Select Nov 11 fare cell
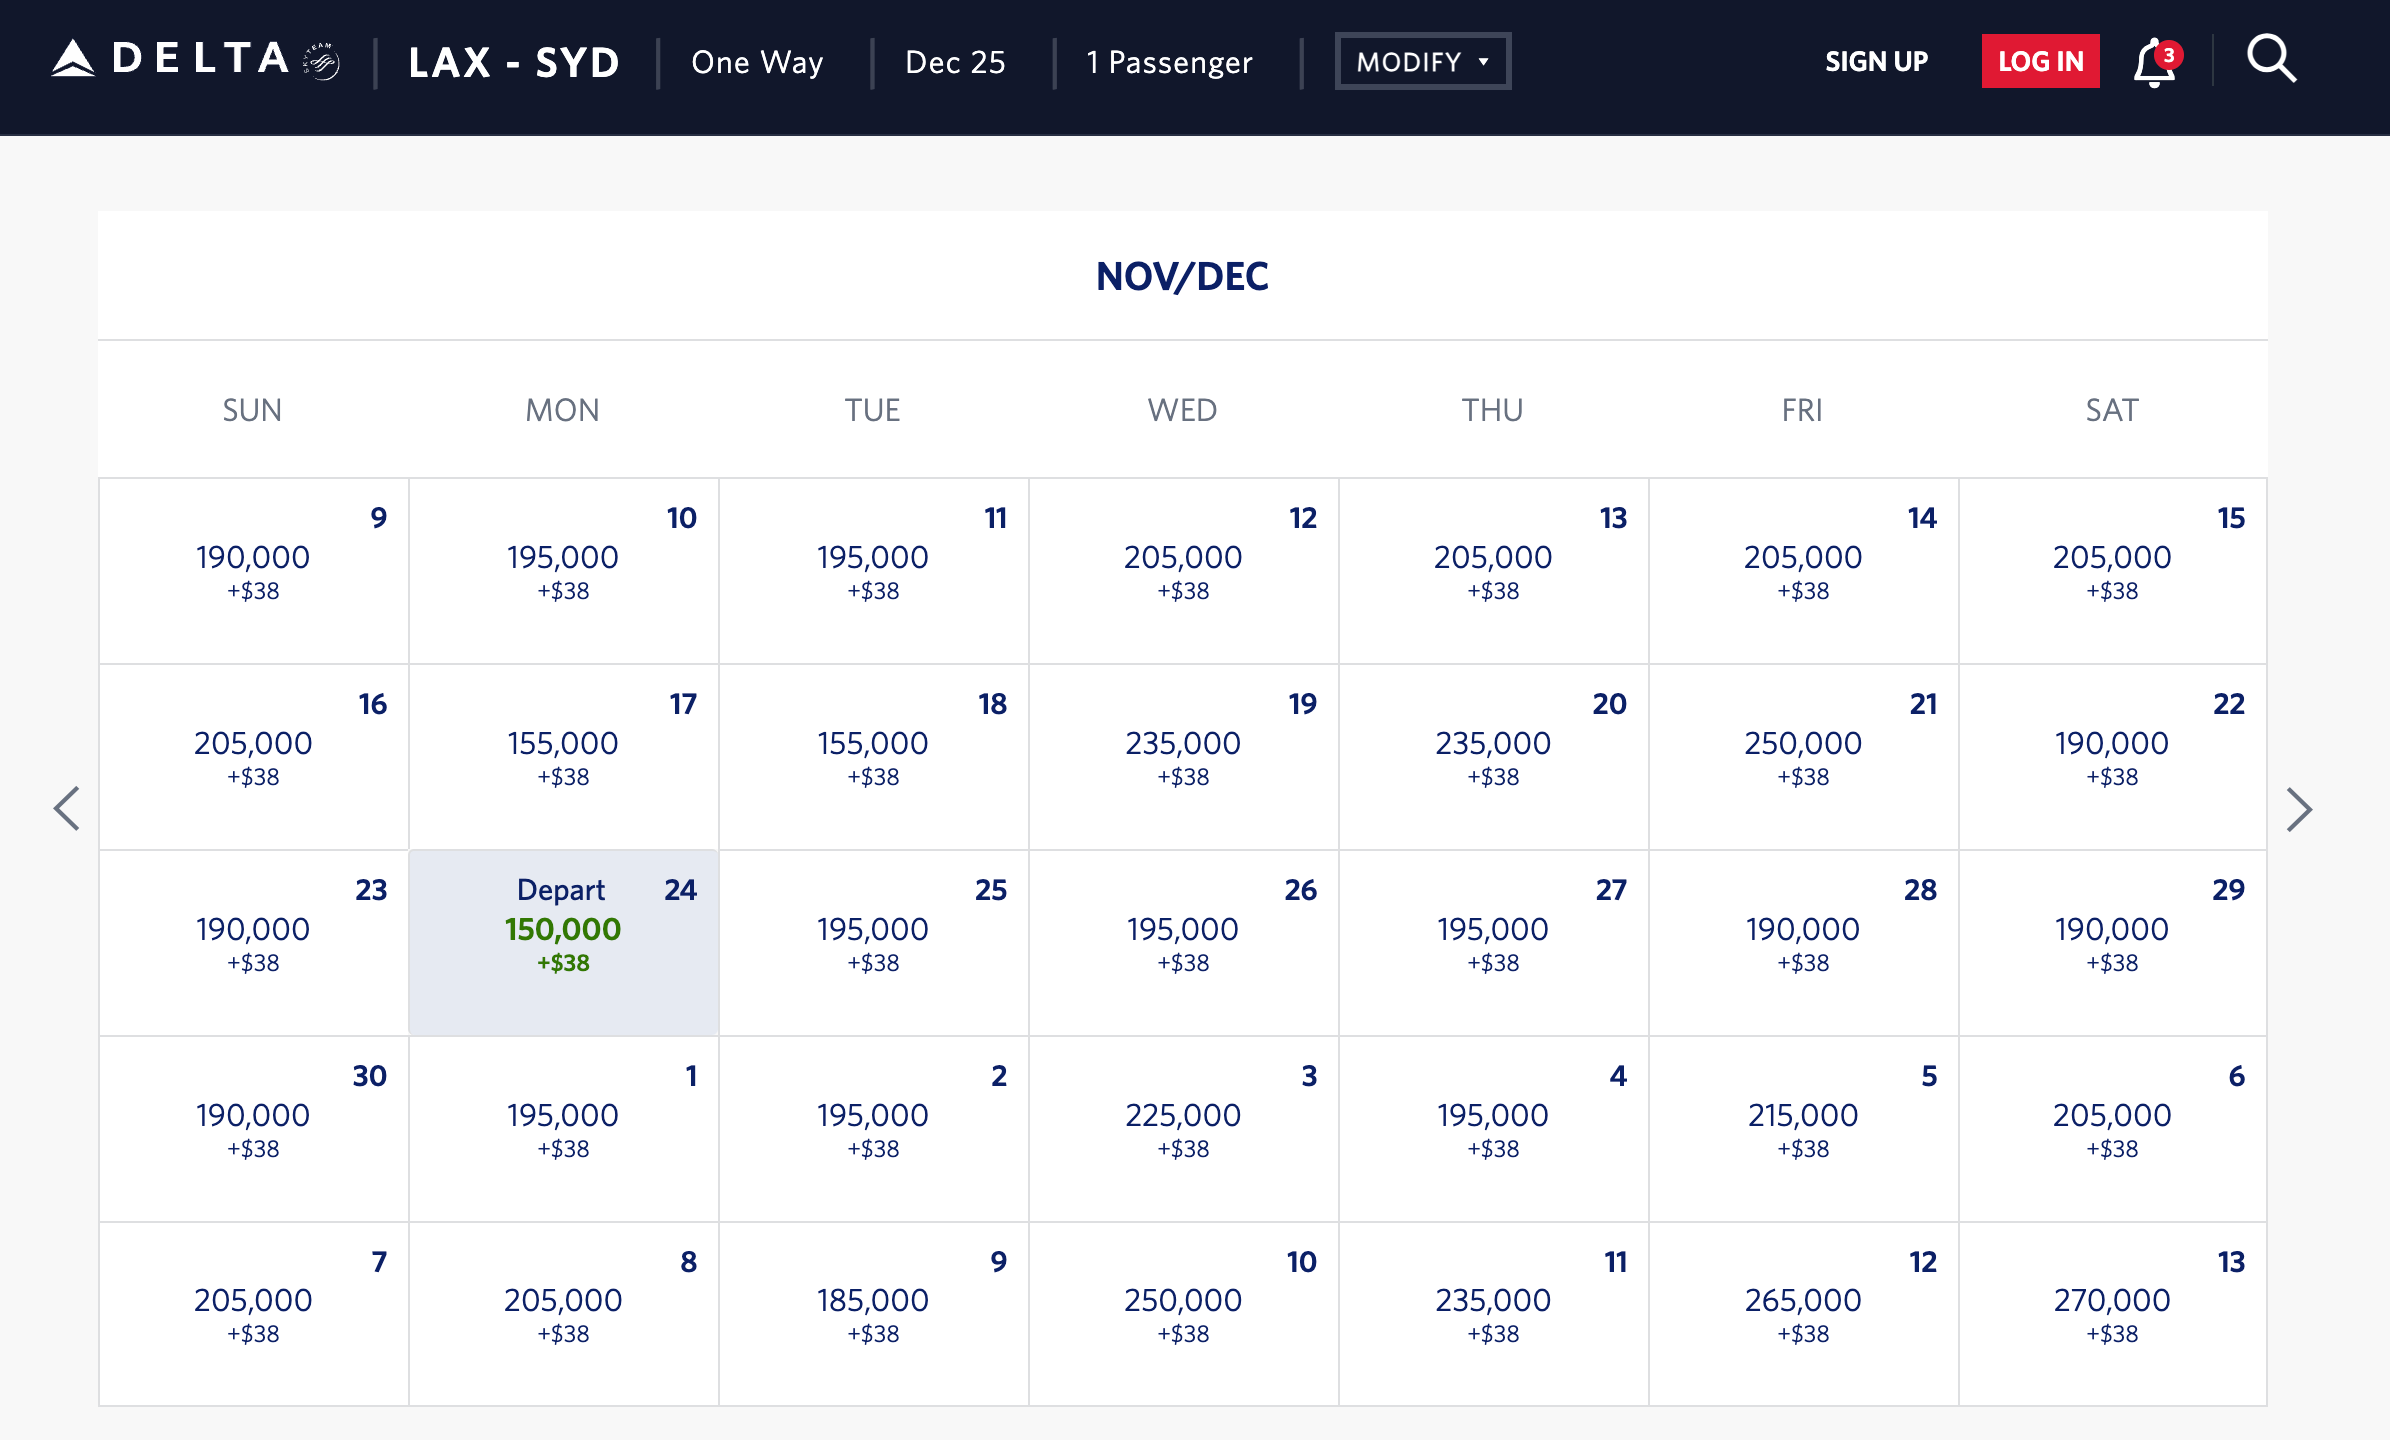Image resolution: width=2390 pixels, height=1440 pixels. 874,571
